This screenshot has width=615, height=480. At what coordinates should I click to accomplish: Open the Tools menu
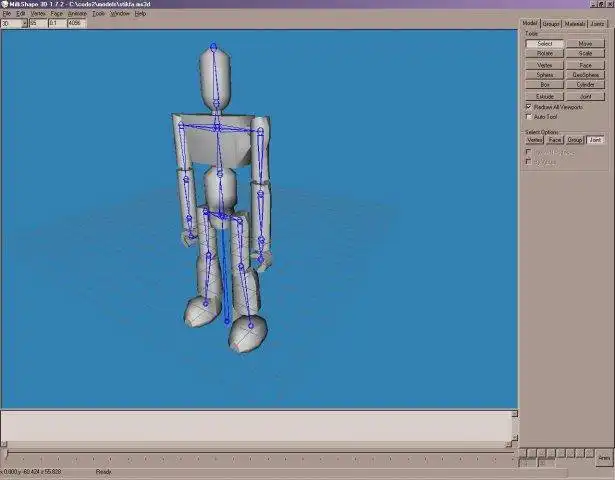click(98, 14)
